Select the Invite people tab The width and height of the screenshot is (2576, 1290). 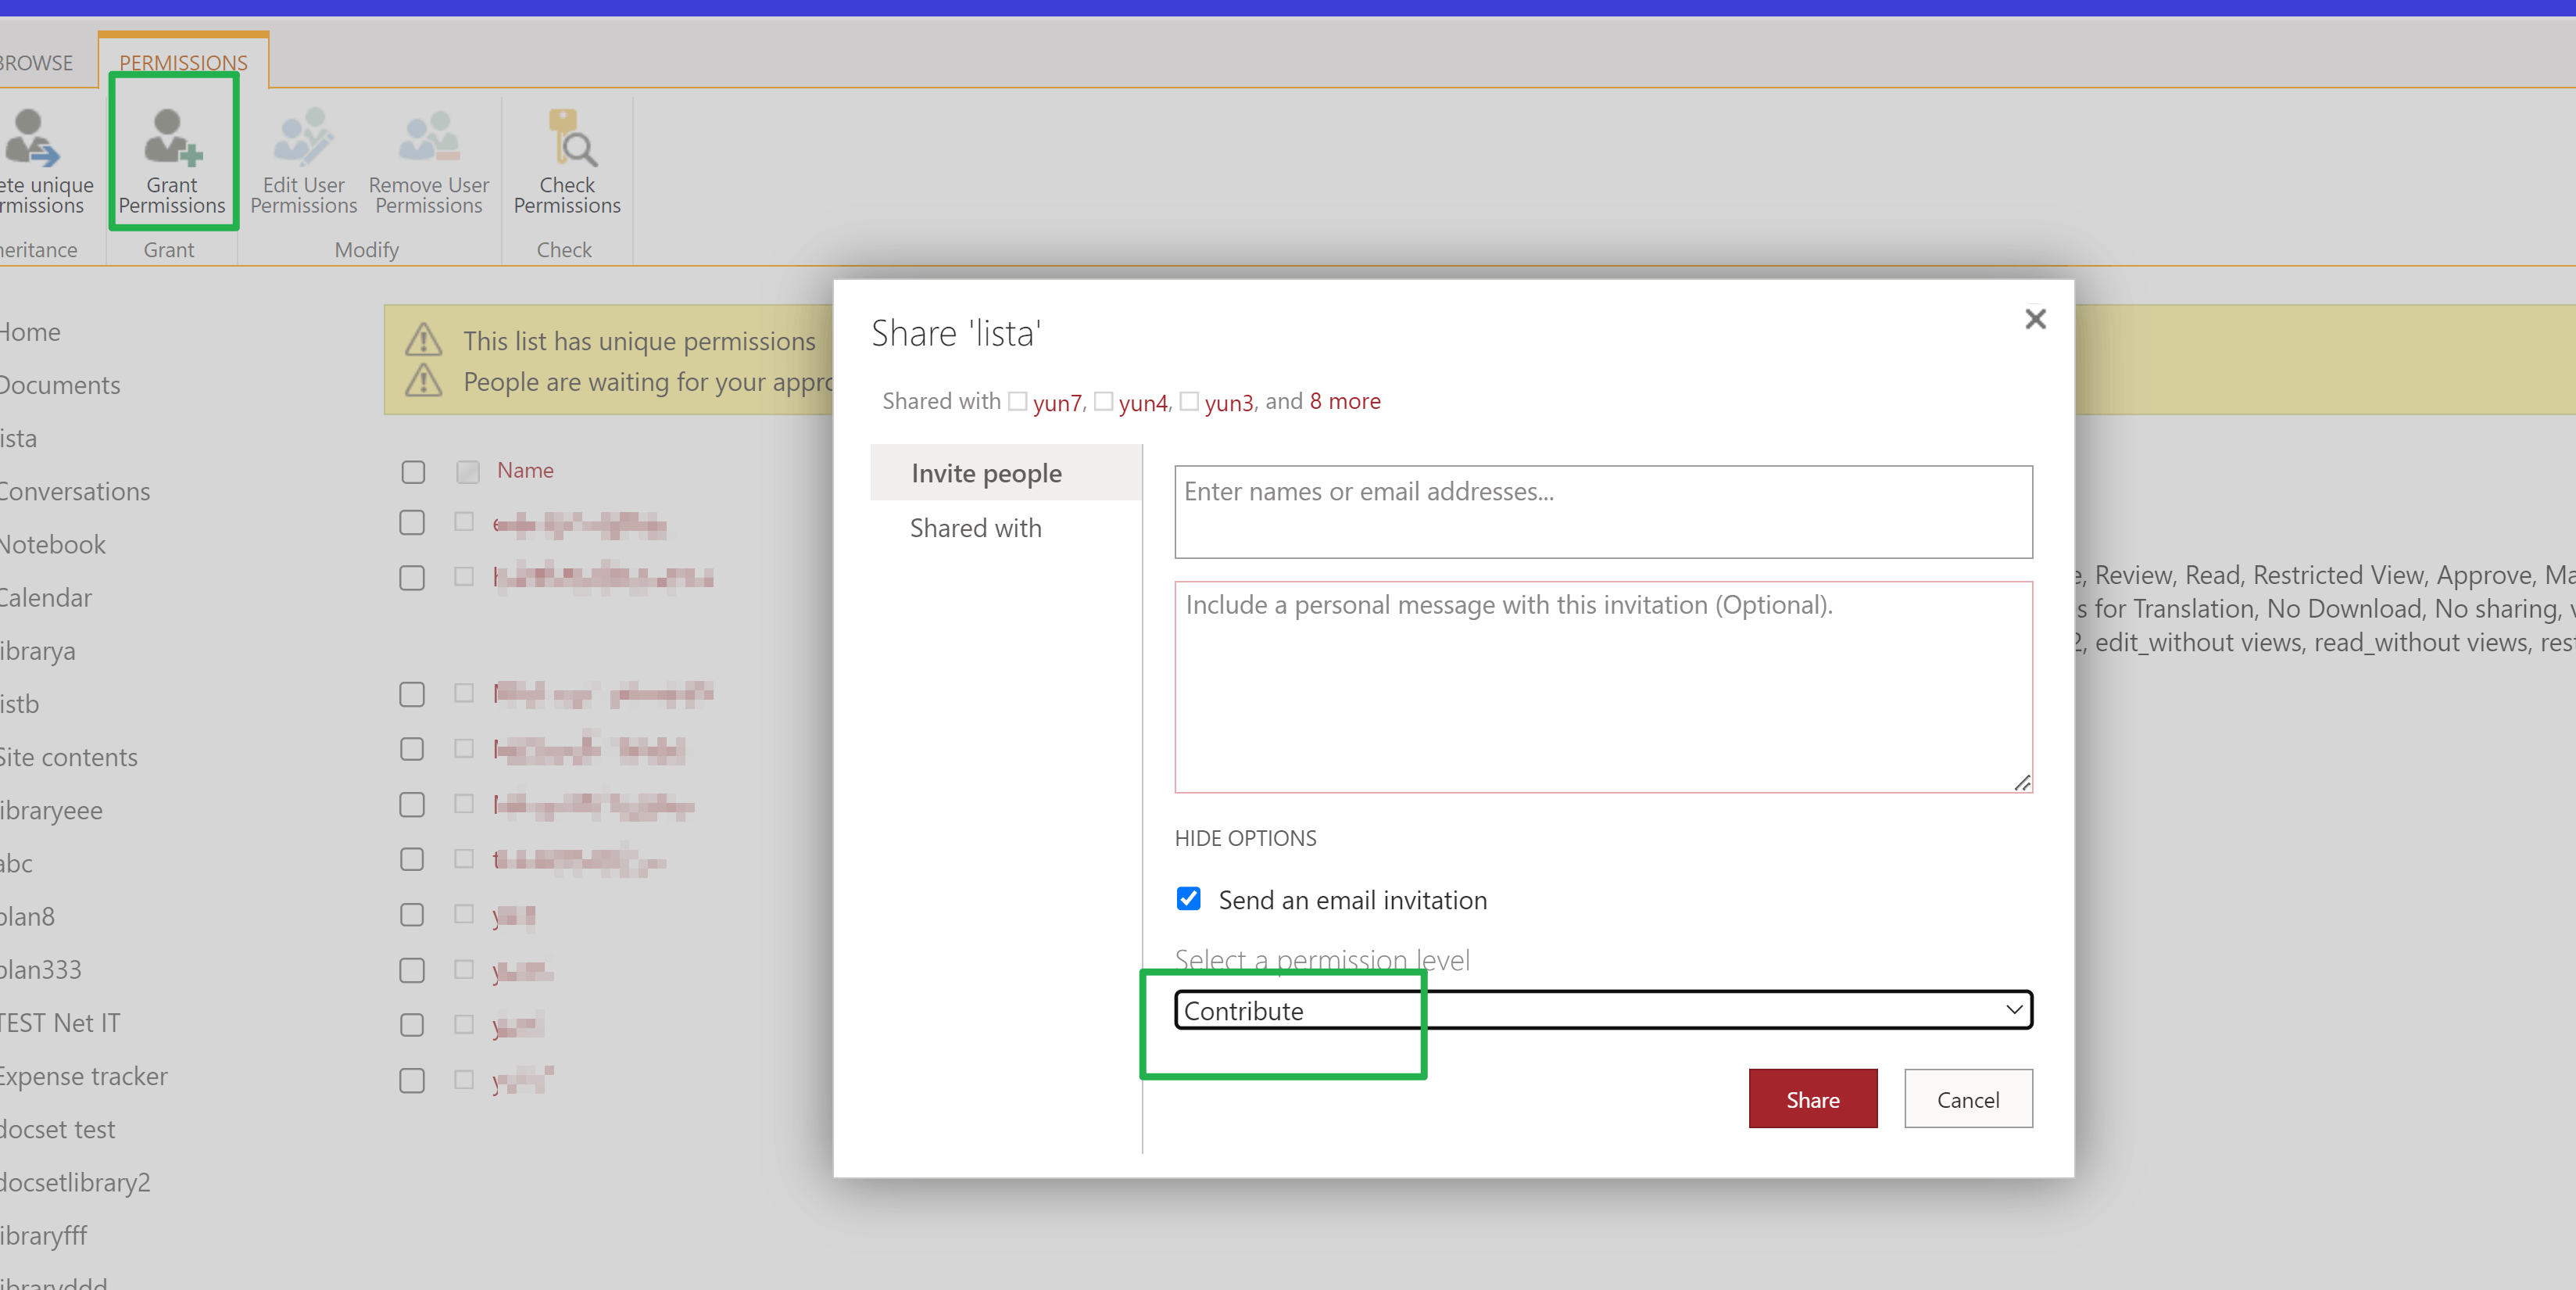point(1006,472)
